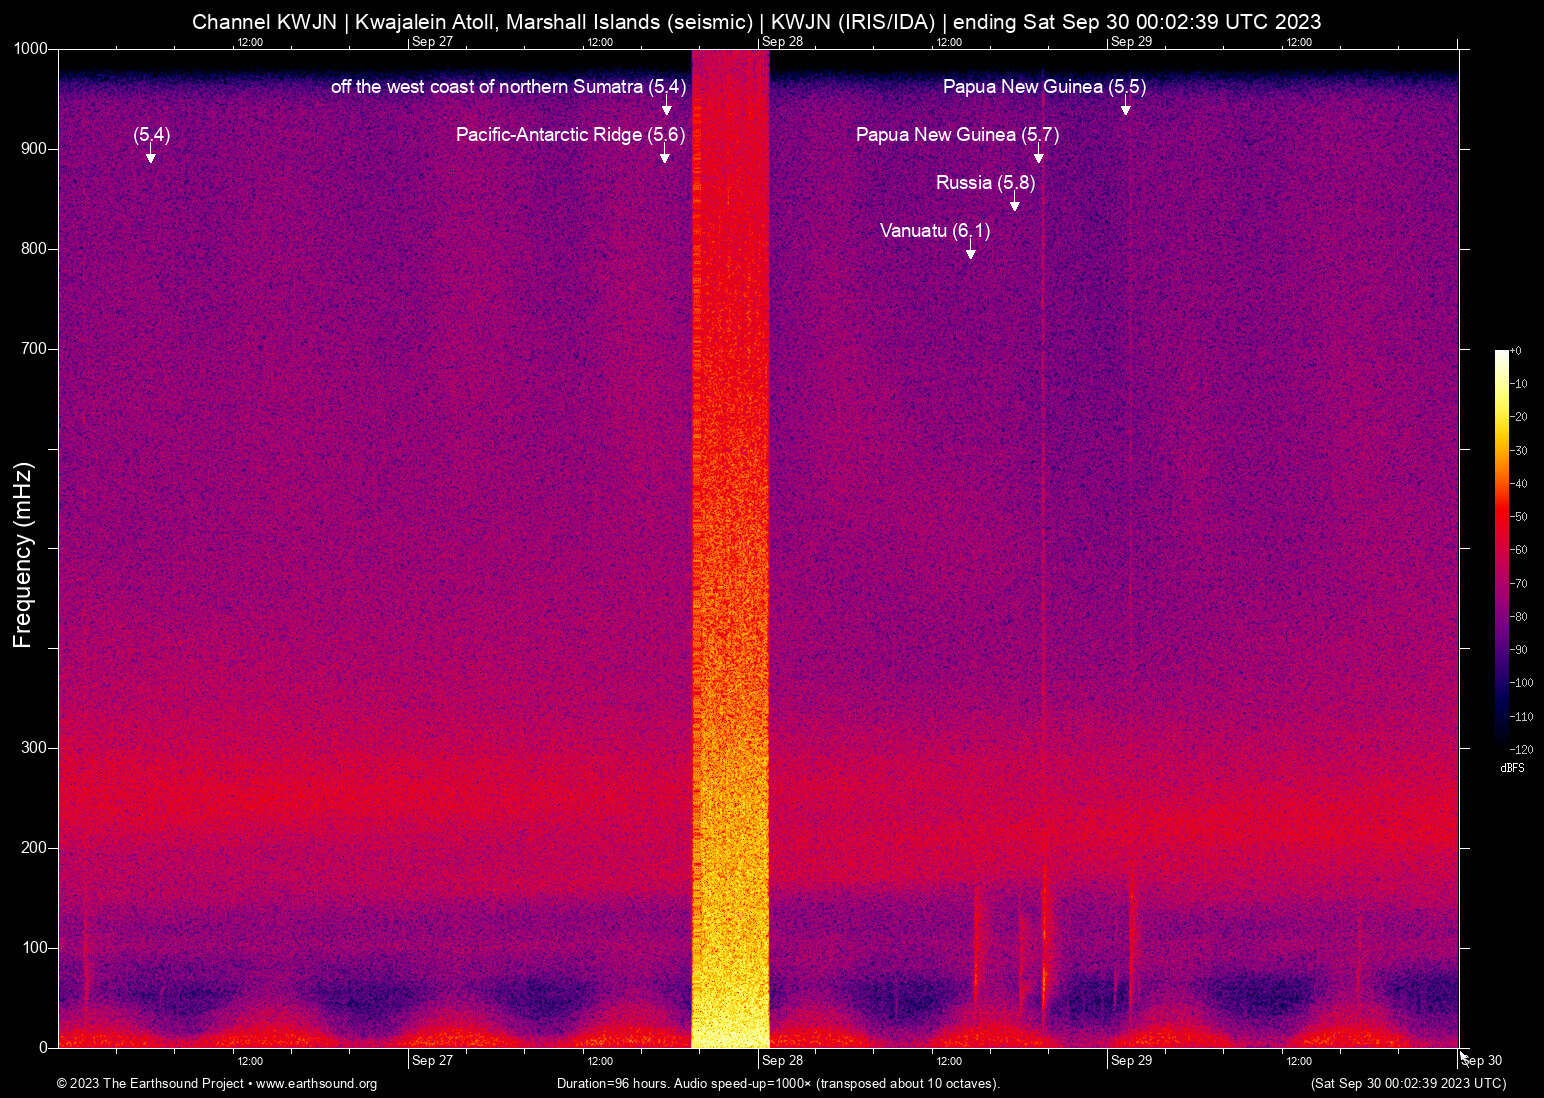Click the Russia (5.8) event label

(985, 183)
